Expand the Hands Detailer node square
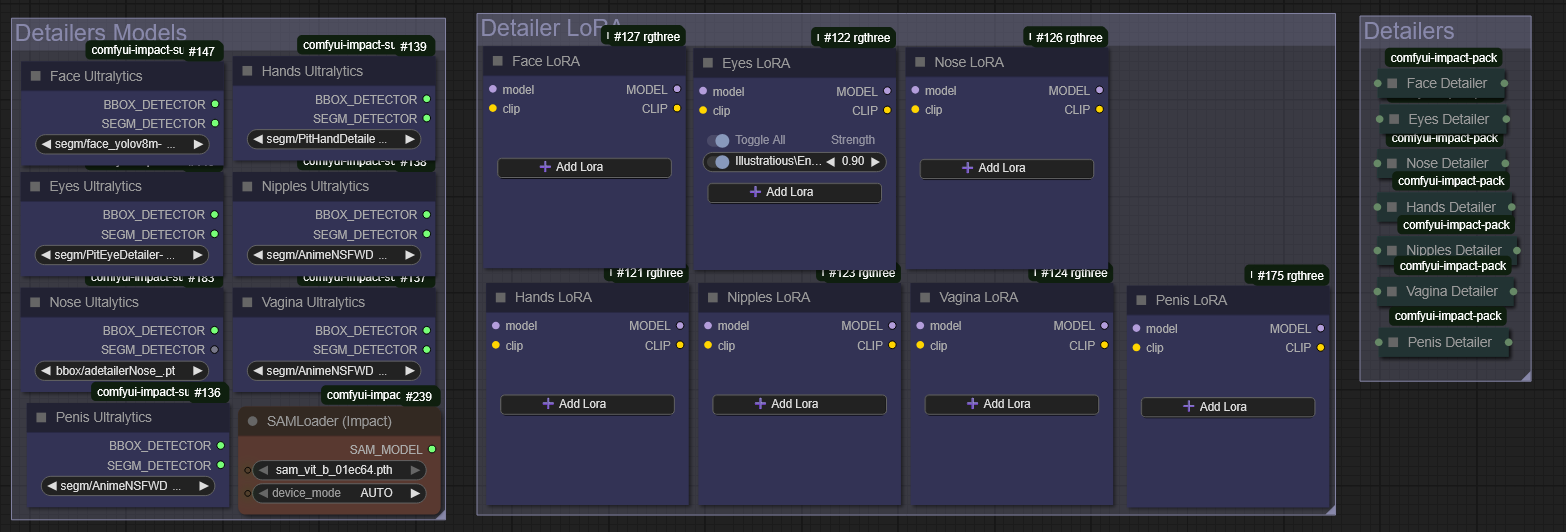This screenshot has width=1566, height=532. (1392, 207)
